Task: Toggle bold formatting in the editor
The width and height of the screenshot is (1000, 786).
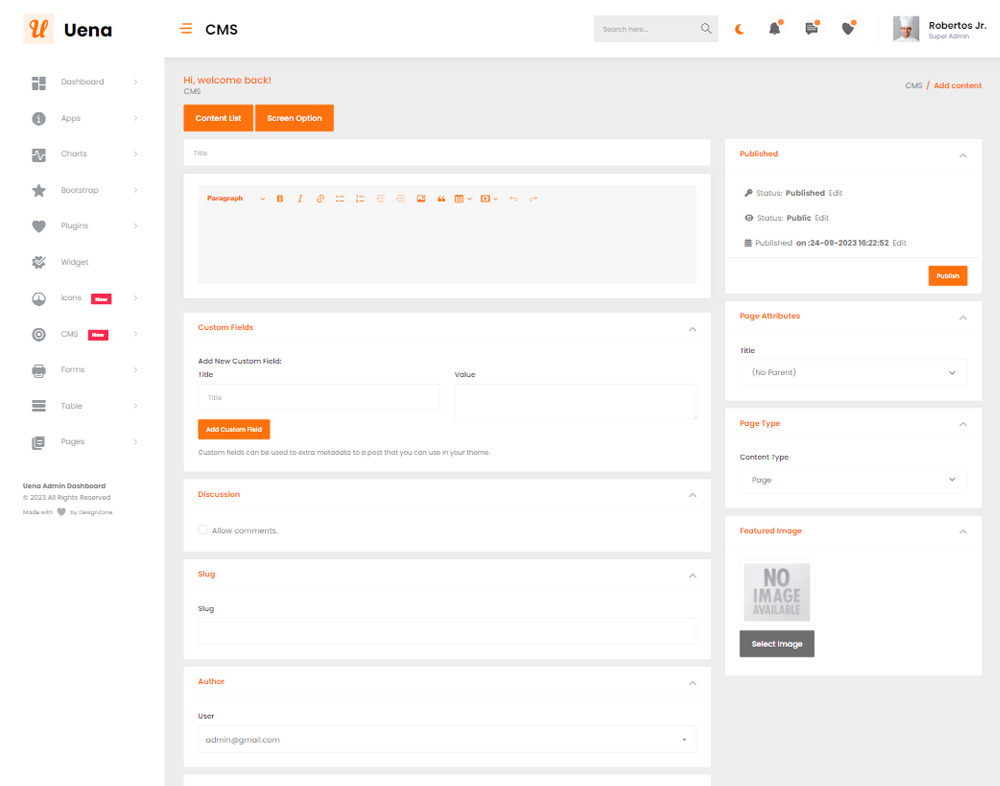Action: pyautogui.click(x=280, y=199)
